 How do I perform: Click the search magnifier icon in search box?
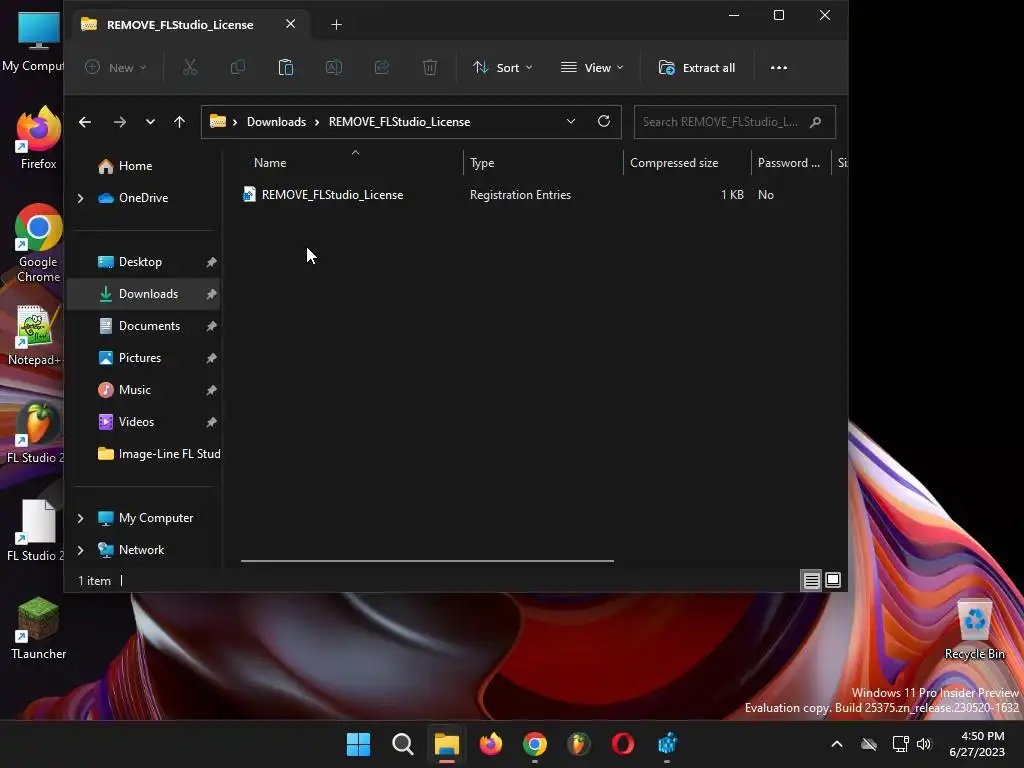(x=815, y=122)
